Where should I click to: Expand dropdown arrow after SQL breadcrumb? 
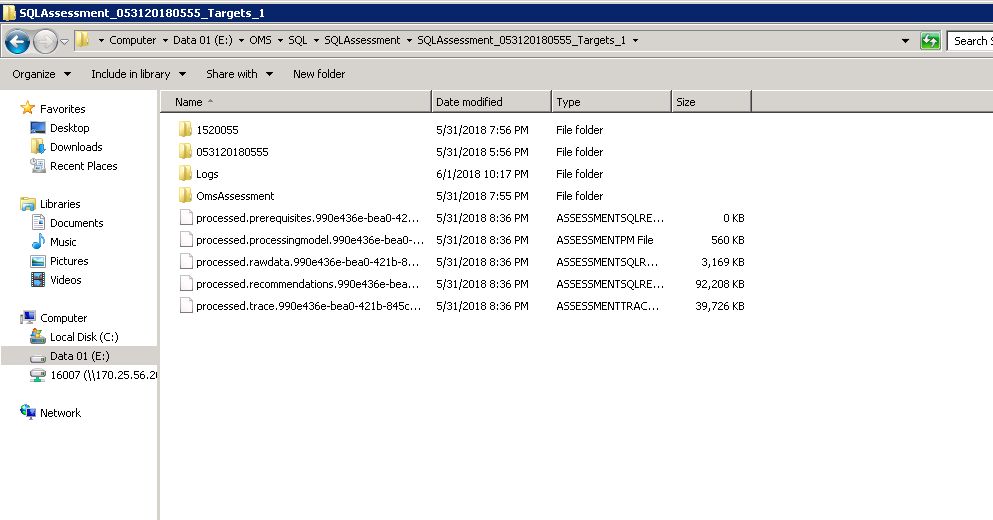[315, 41]
